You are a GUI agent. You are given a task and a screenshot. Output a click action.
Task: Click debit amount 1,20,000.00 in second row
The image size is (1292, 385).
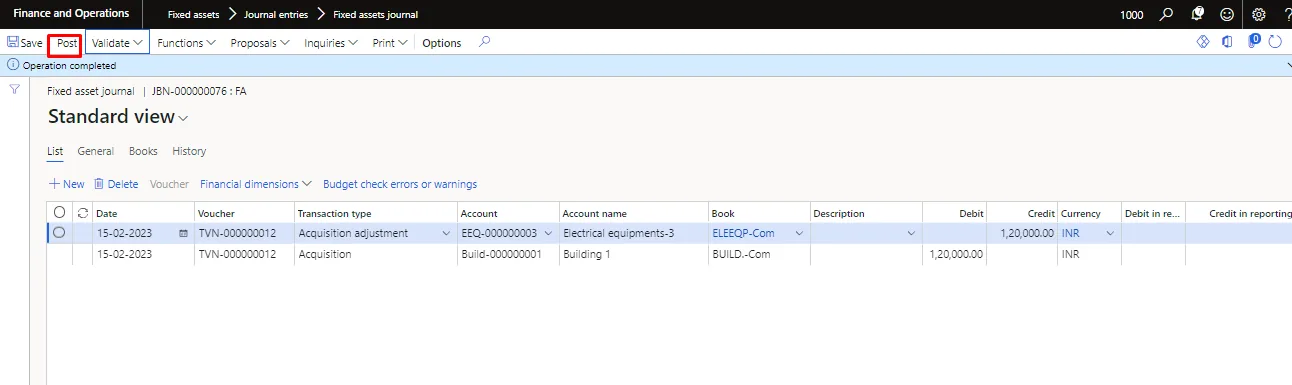[x=956, y=254]
